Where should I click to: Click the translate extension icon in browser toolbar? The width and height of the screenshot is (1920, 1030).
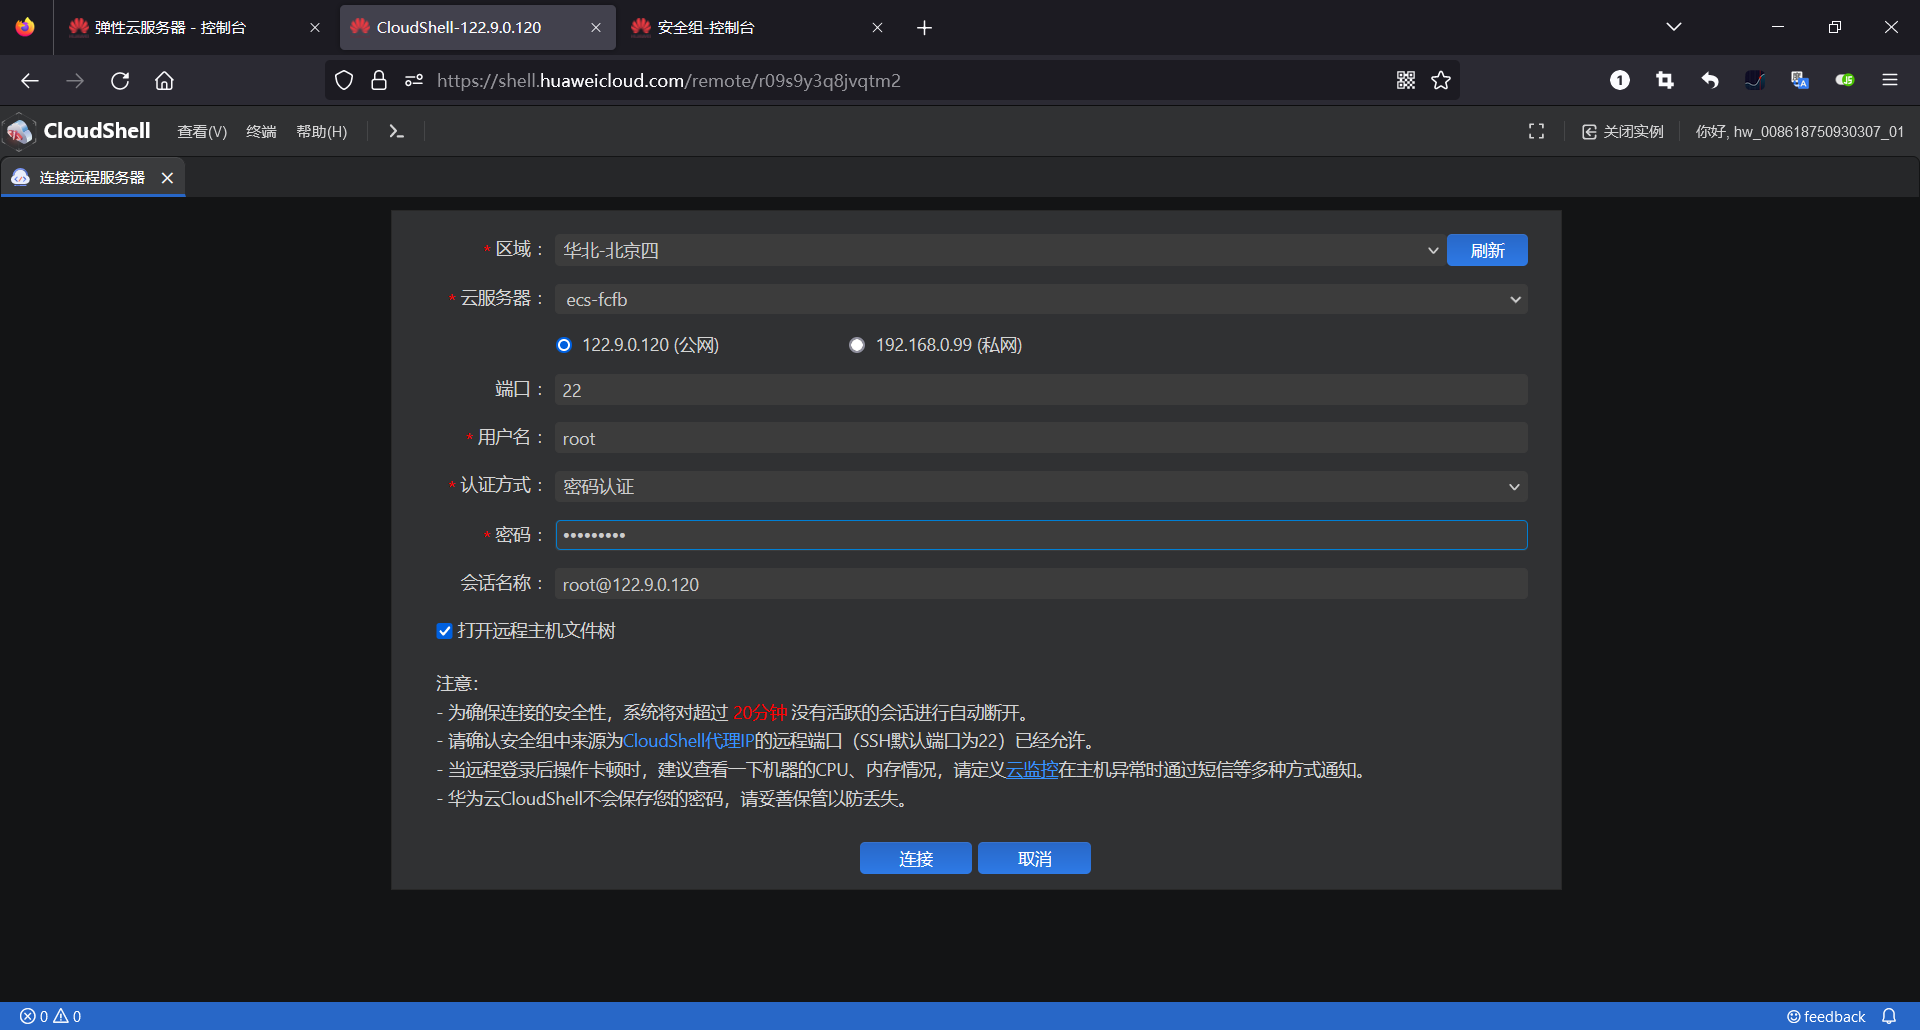pyautogui.click(x=1799, y=80)
